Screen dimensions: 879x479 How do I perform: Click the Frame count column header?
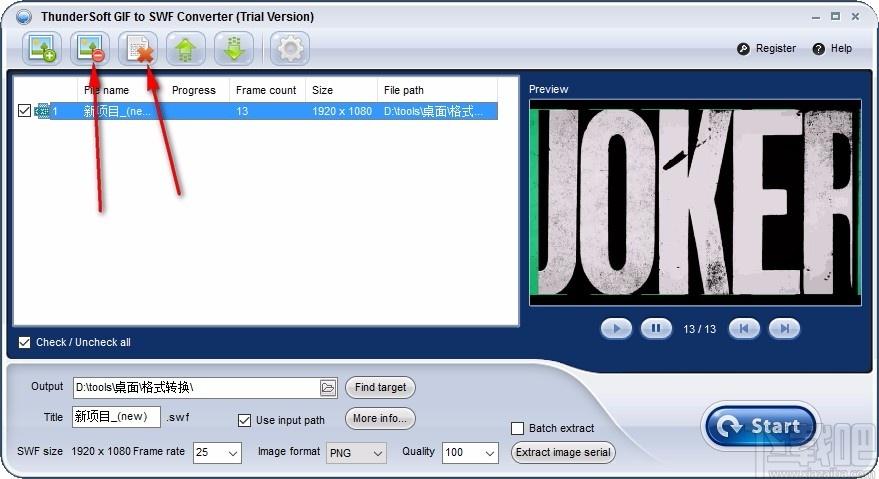[x=266, y=90]
